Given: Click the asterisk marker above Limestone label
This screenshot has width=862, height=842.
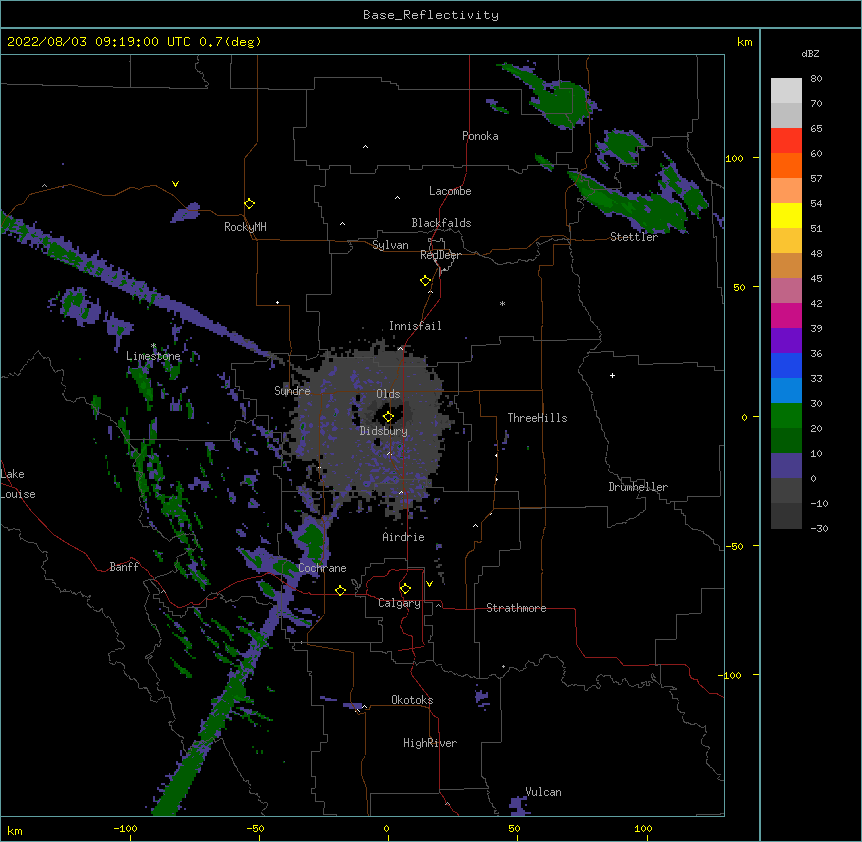Looking at the screenshot, I should click(x=153, y=346).
